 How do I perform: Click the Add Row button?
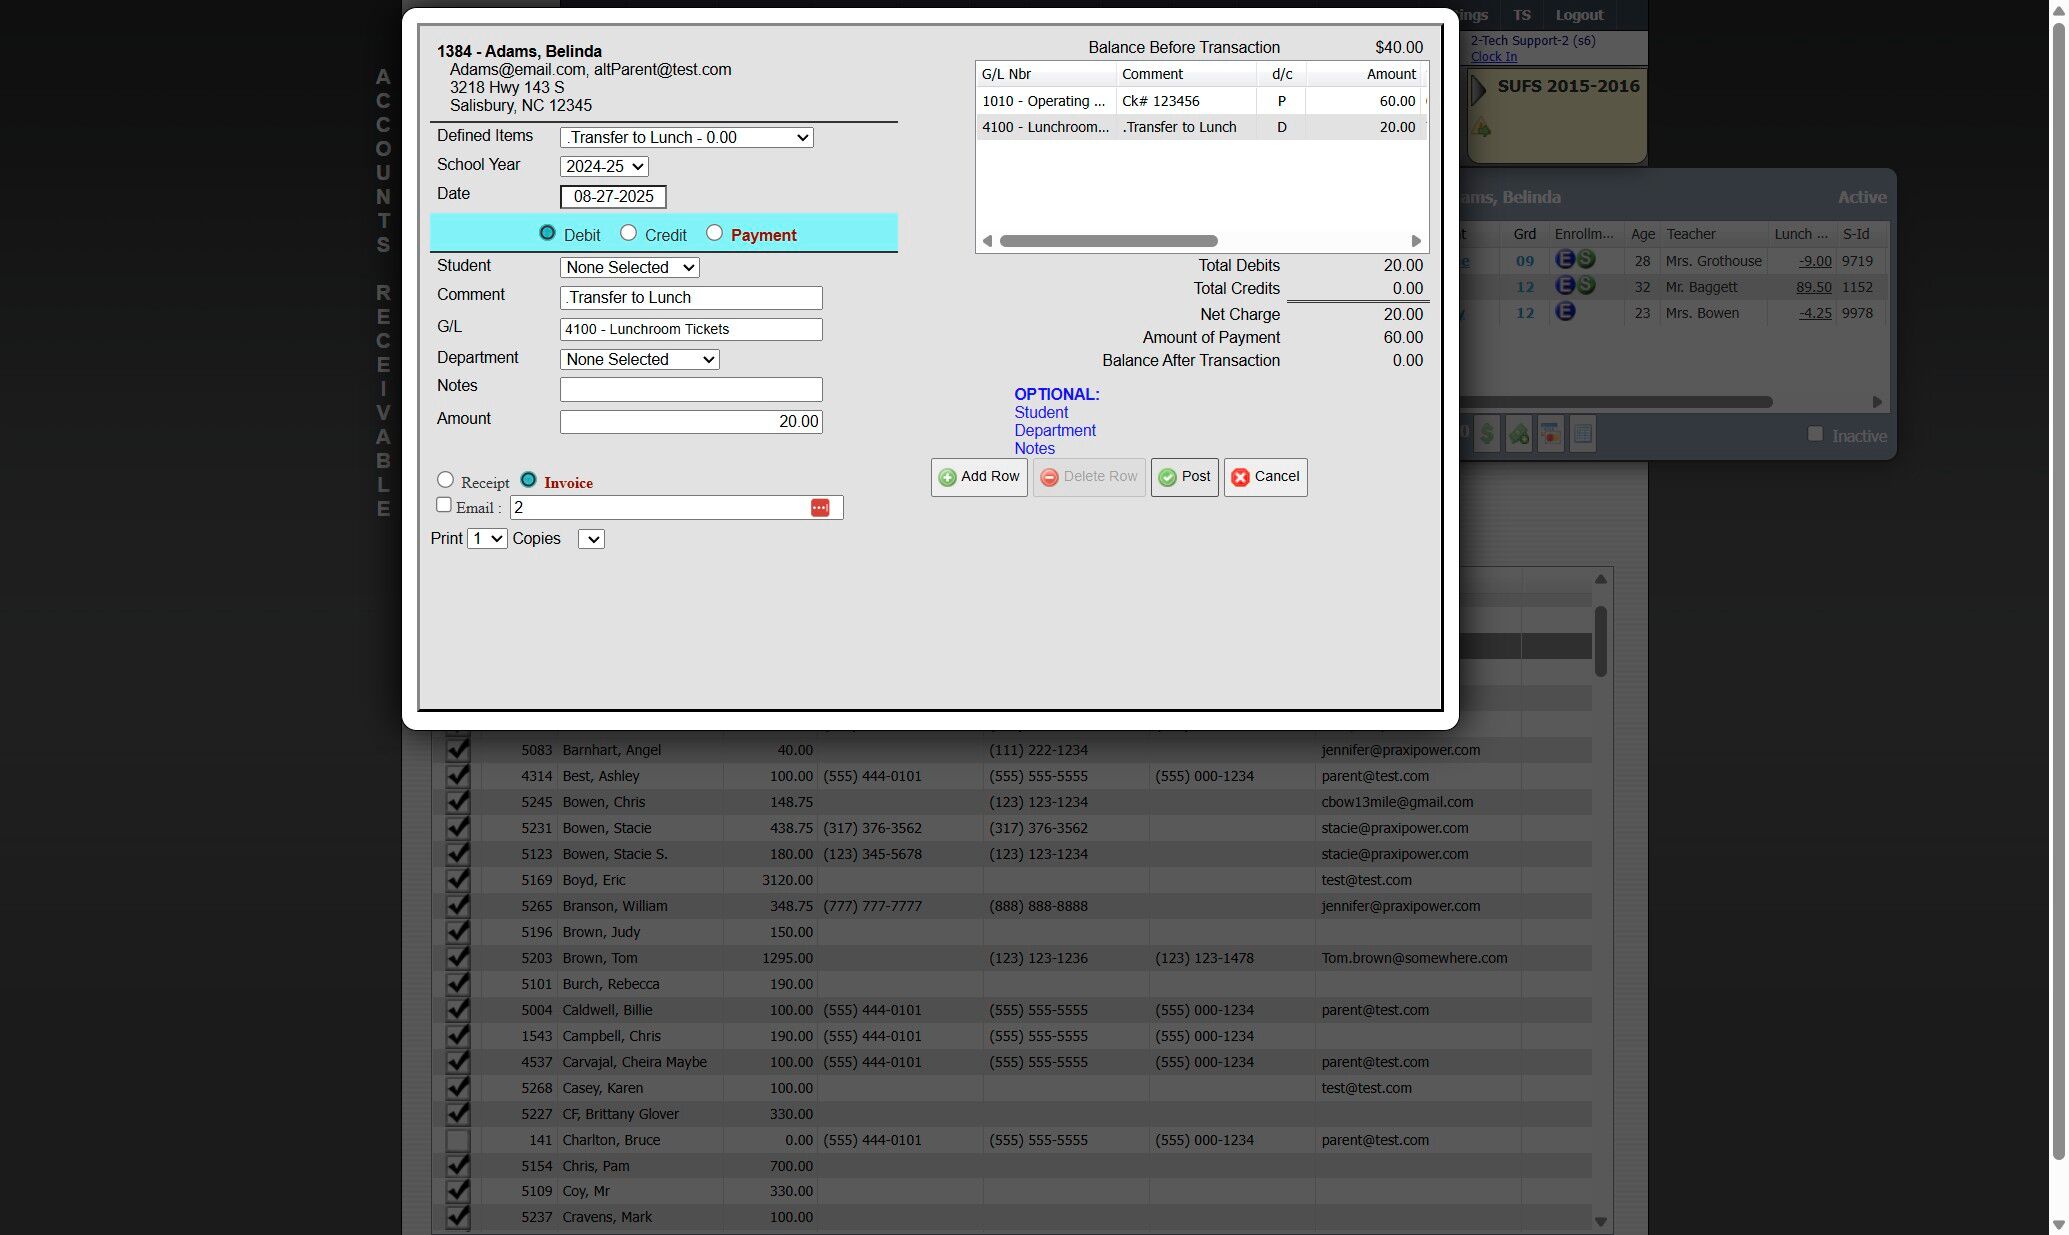pos(979,477)
